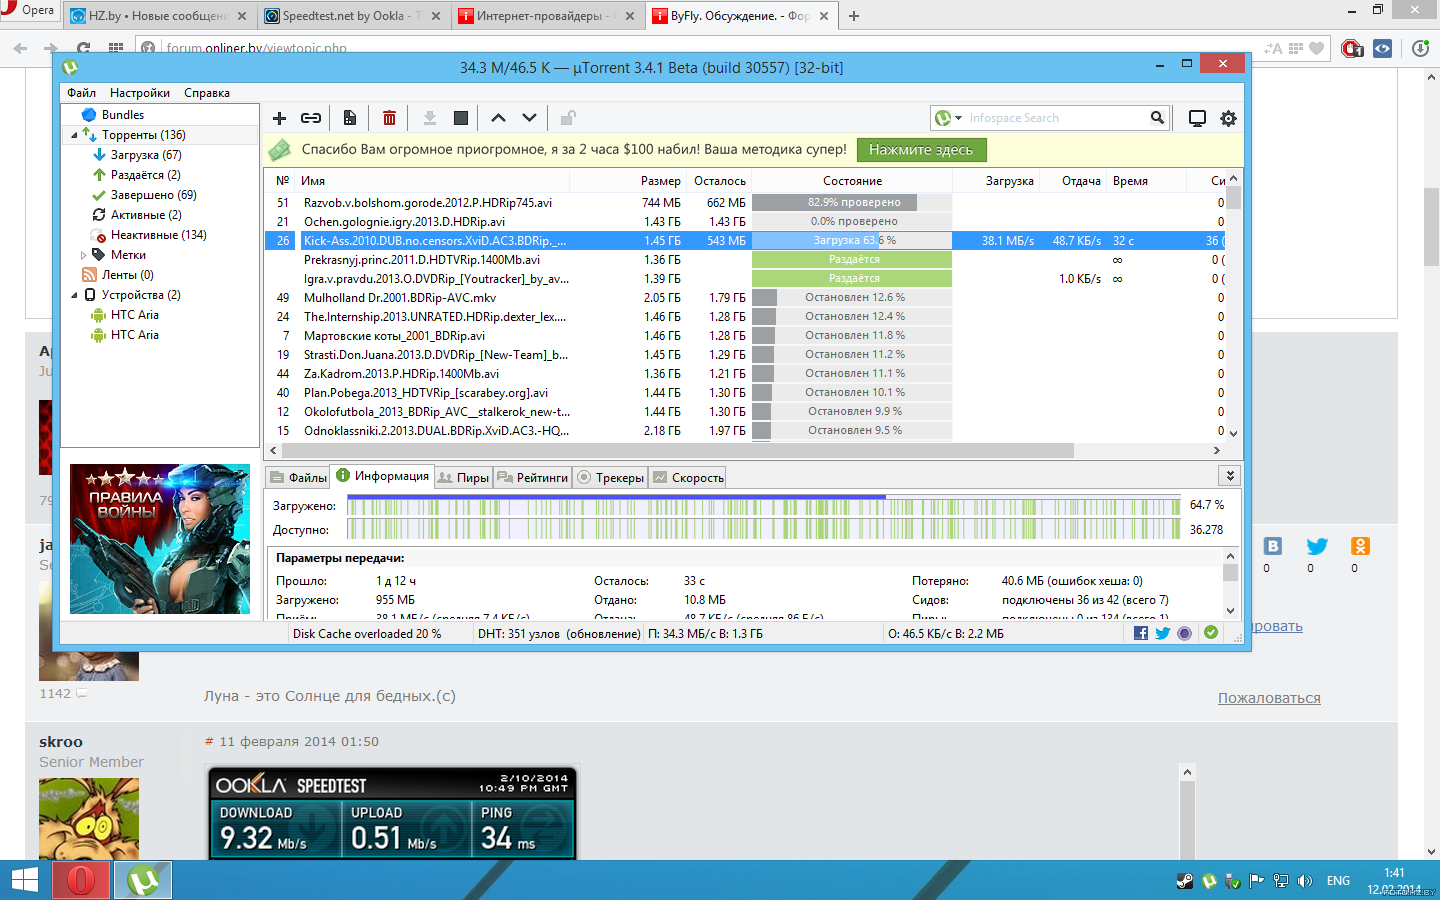Click the green Нажмите здесь button
1440x900 pixels.
pyautogui.click(x=921, y=150)
